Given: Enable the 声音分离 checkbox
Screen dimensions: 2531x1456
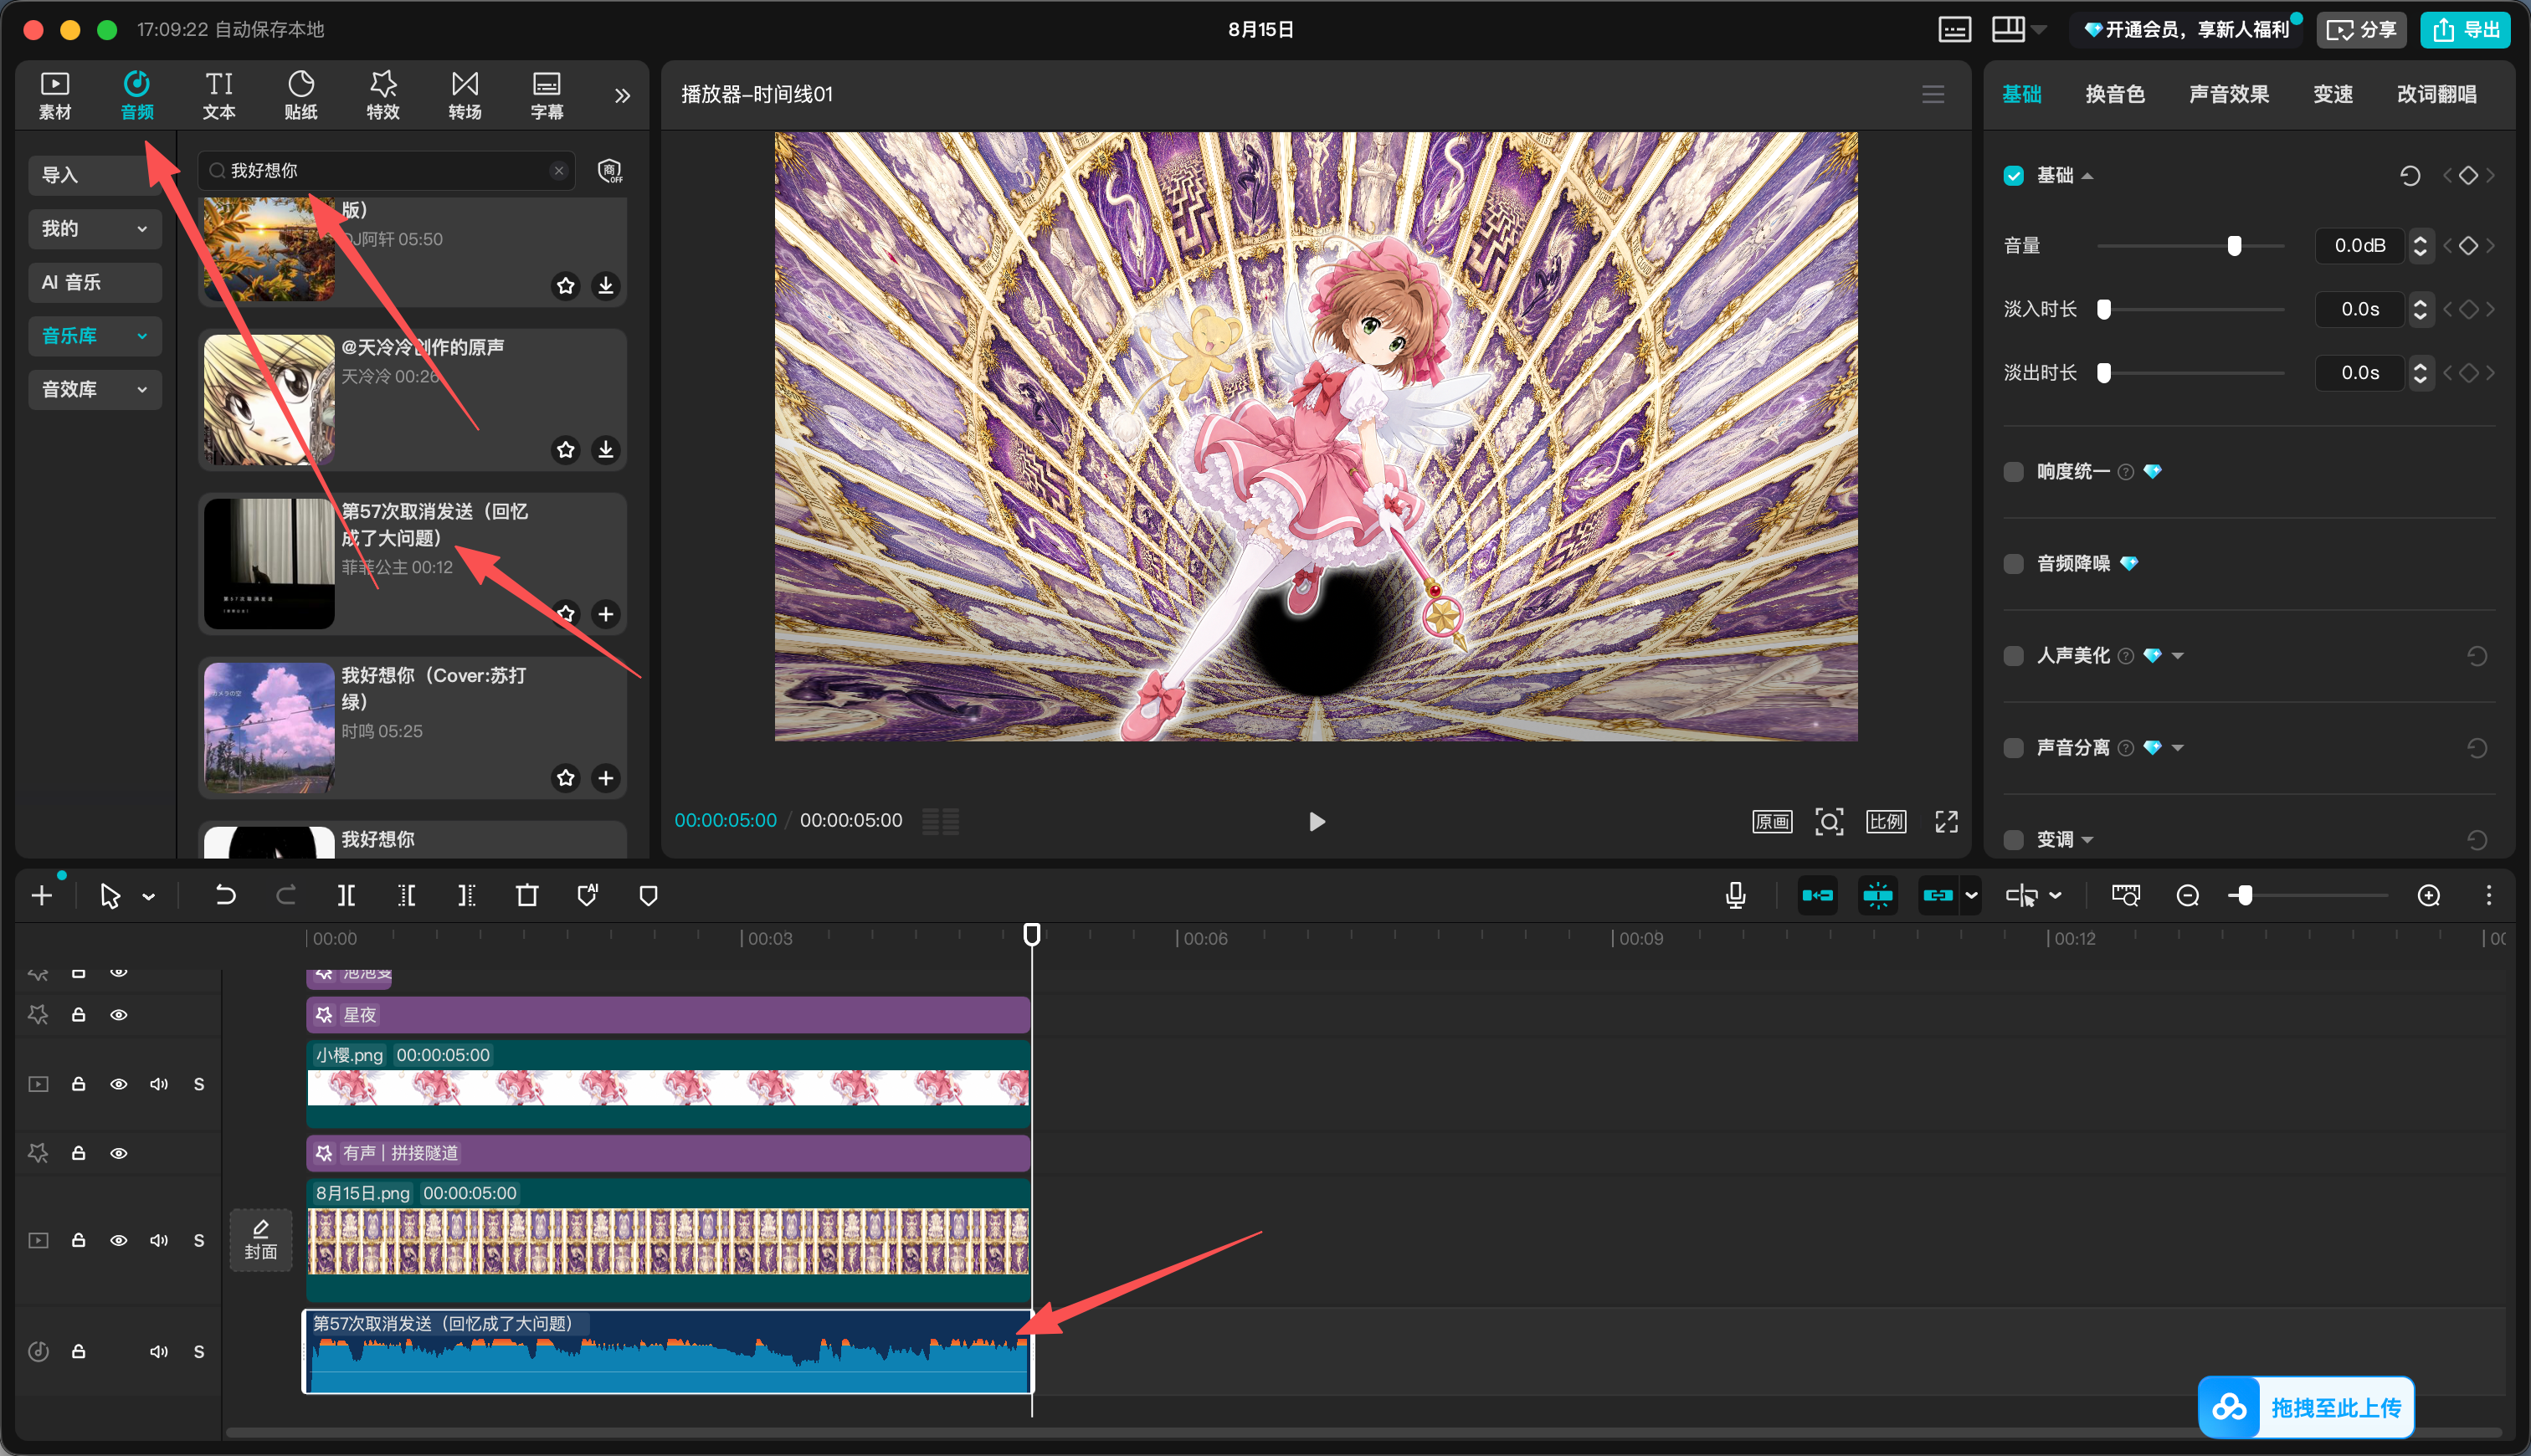Looking at the screenshot, I should pos(2014,747).
